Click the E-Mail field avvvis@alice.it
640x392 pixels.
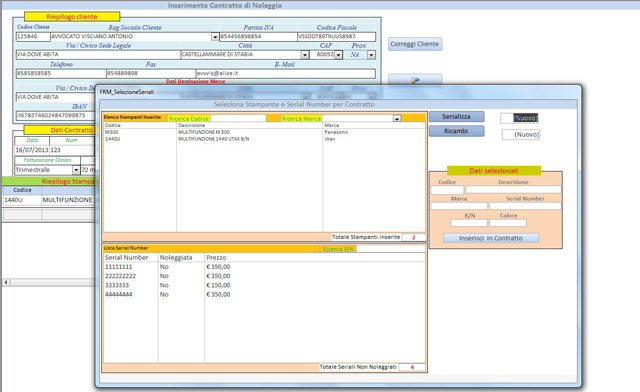286,74
